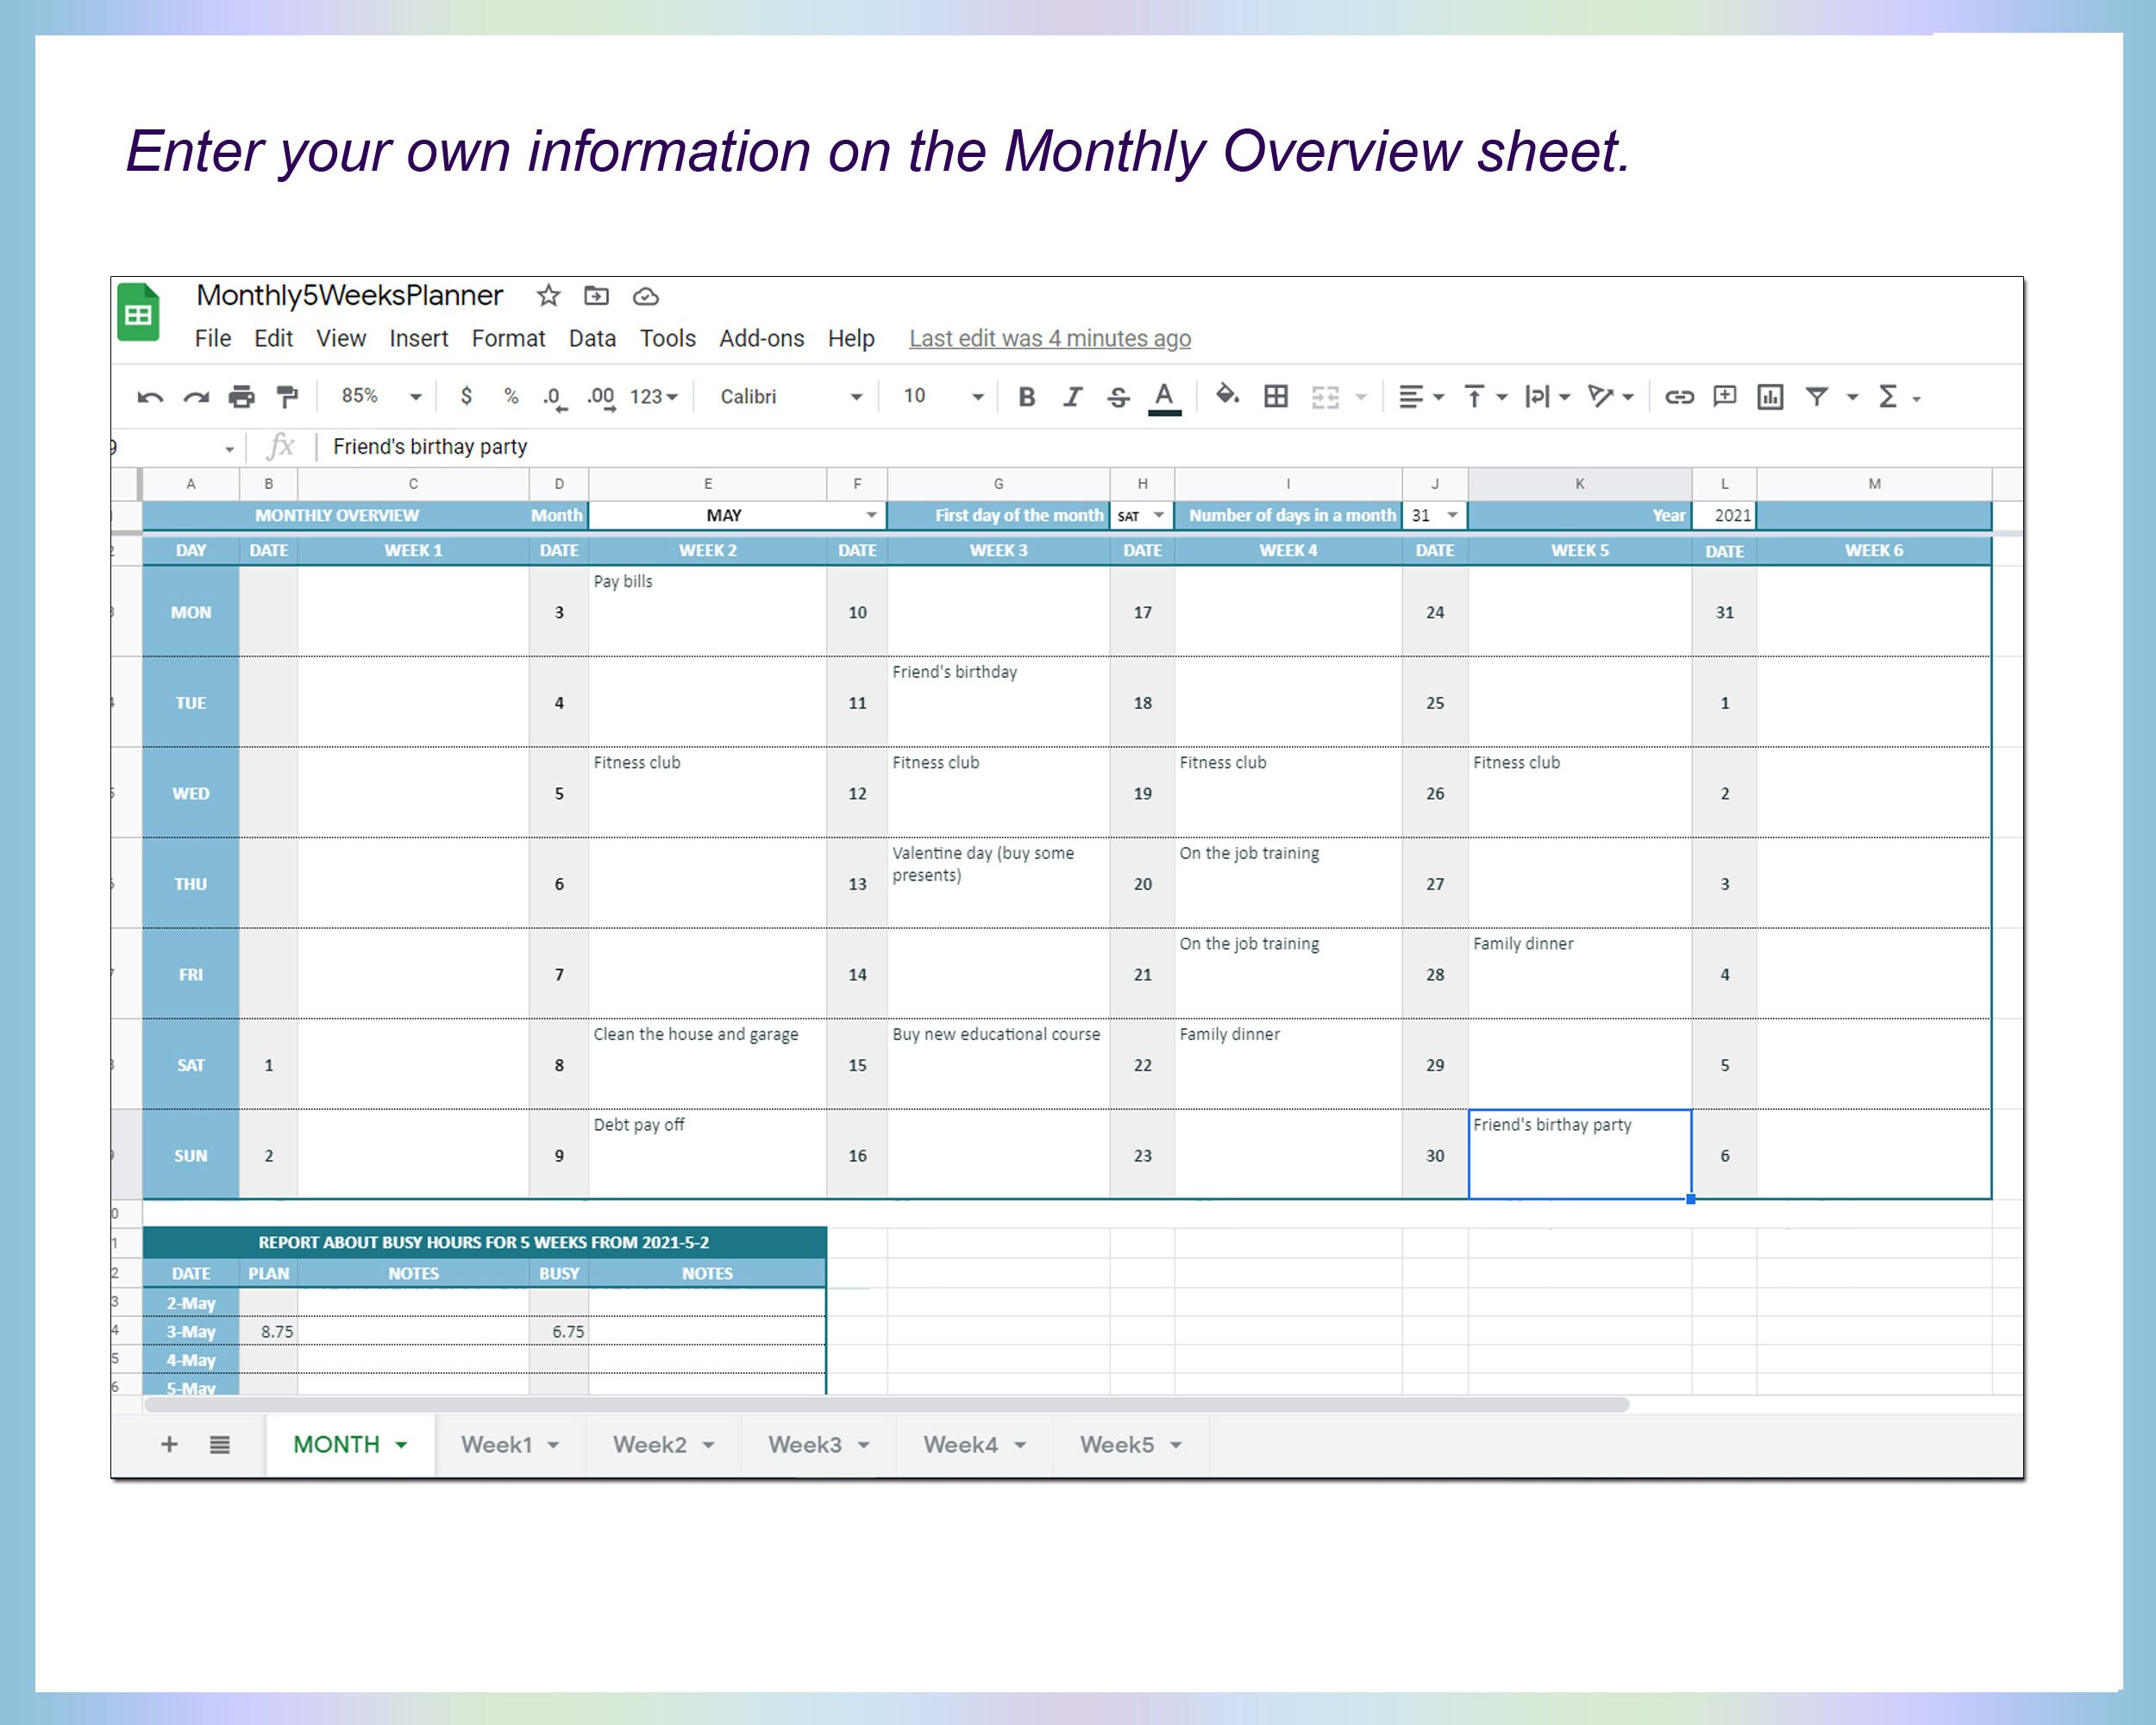Open the borders menu icon

pyautogui.click(x=1276, y=397)
